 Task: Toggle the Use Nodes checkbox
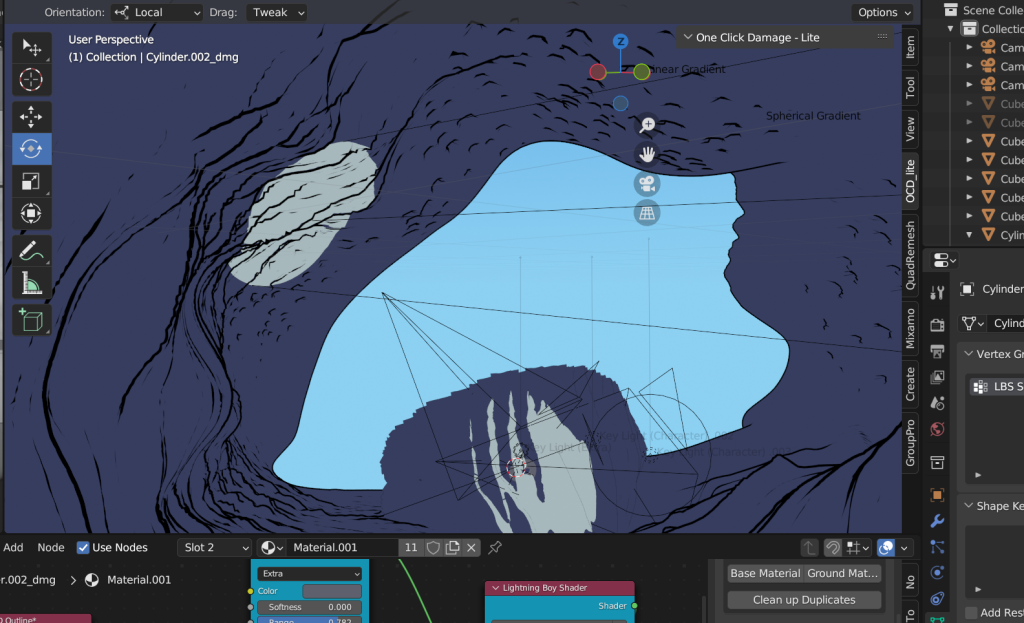click(83, 547)
